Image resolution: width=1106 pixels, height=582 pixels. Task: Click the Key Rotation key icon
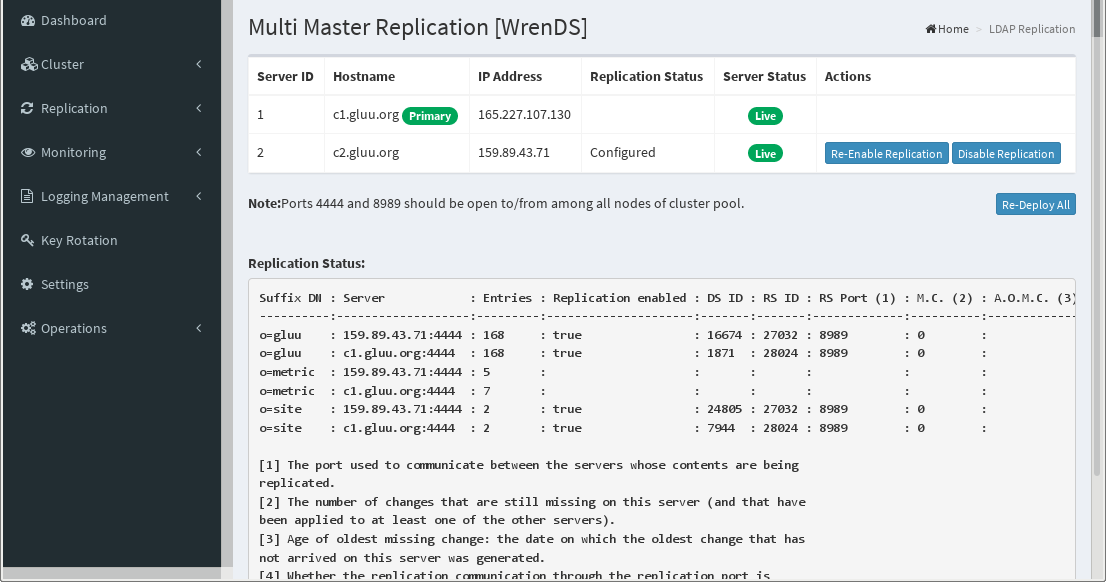[28, 240]
